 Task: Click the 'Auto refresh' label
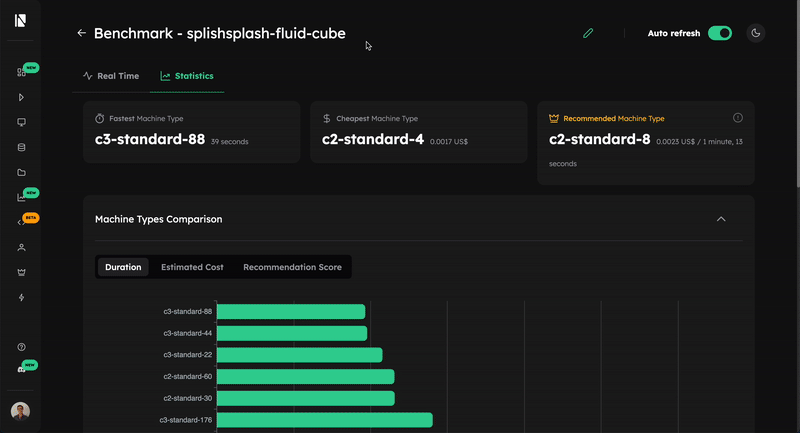click(x=674, y=33)
